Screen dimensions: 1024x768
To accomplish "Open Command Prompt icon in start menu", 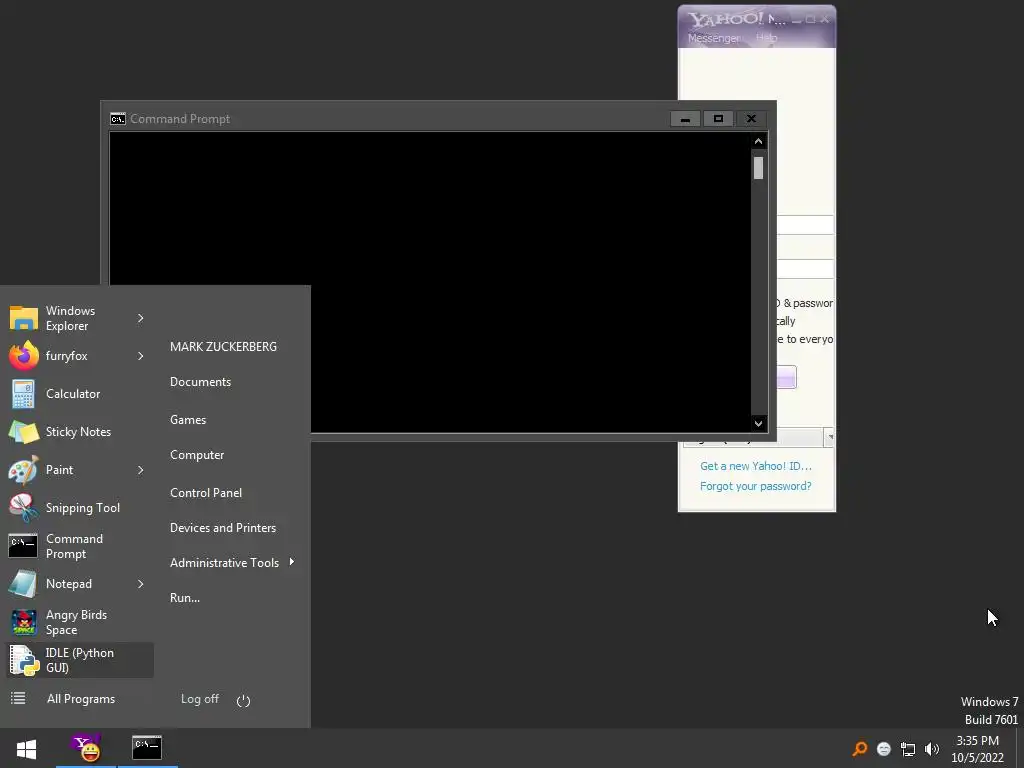I will (24, 546).
